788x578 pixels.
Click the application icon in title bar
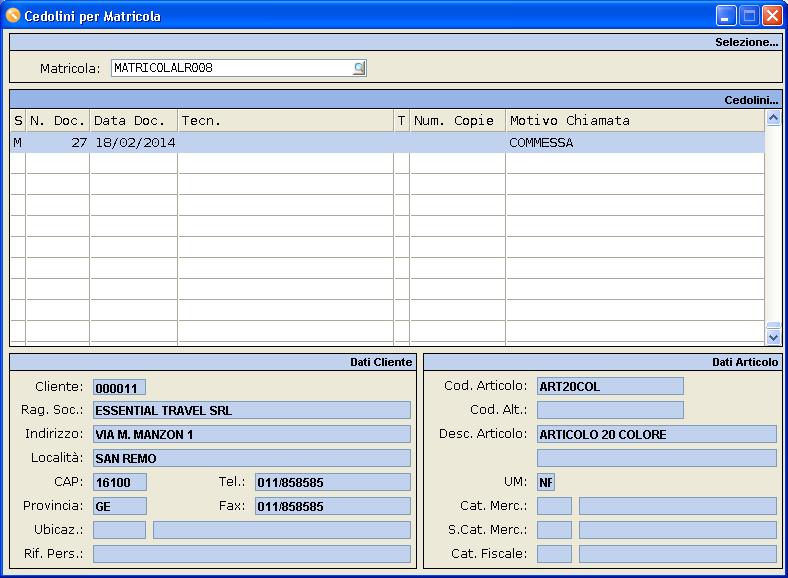(13, 16)
